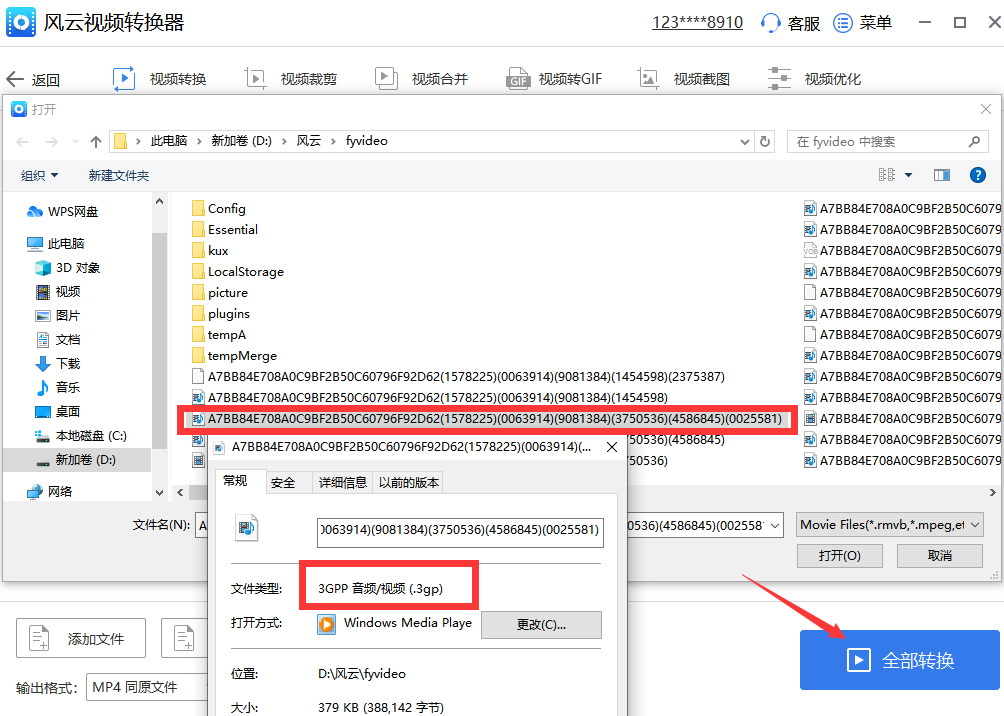Viewport: 1004px width, 716px height.
Task: Go back with the 返回 arrow
Action: tap(33, 79)
